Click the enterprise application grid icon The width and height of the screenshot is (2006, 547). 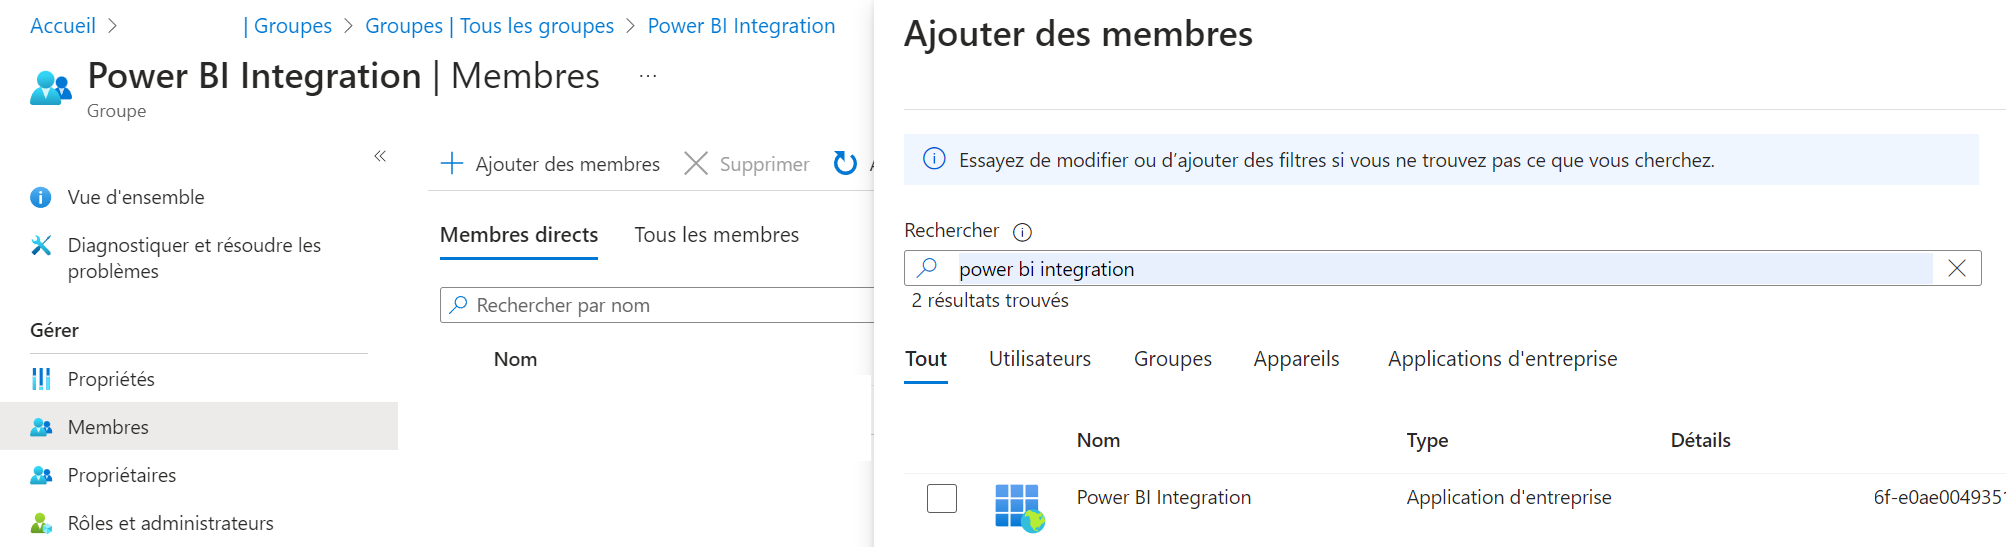click(1019, 507)
